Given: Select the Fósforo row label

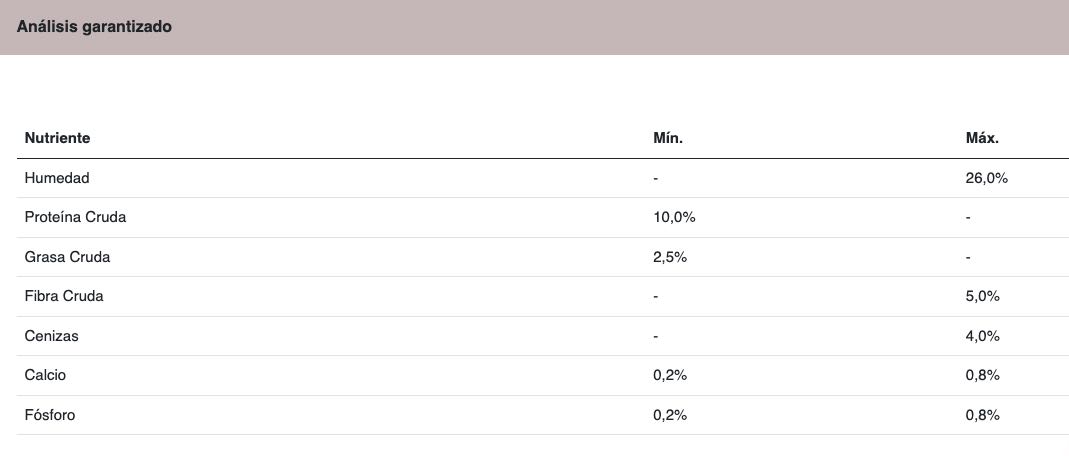Looking at the screenshot, I should click(x=50, y=415).
